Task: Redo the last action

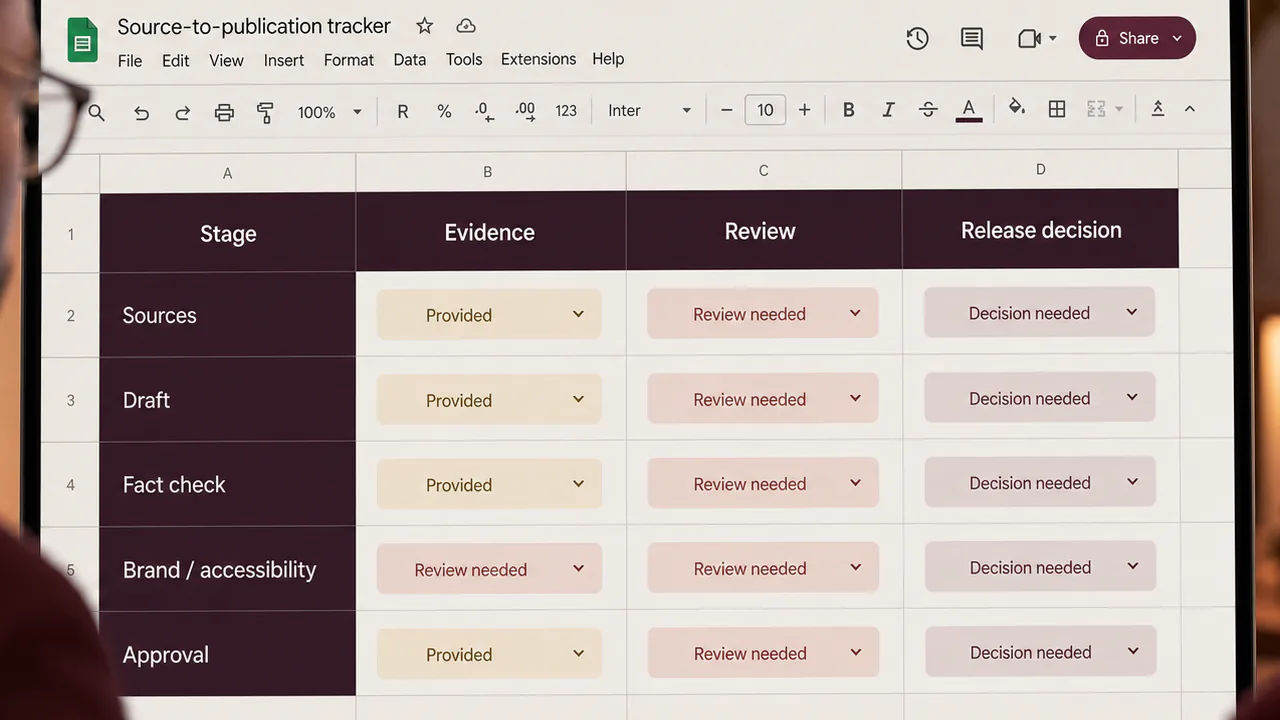Action: [182, 113]
